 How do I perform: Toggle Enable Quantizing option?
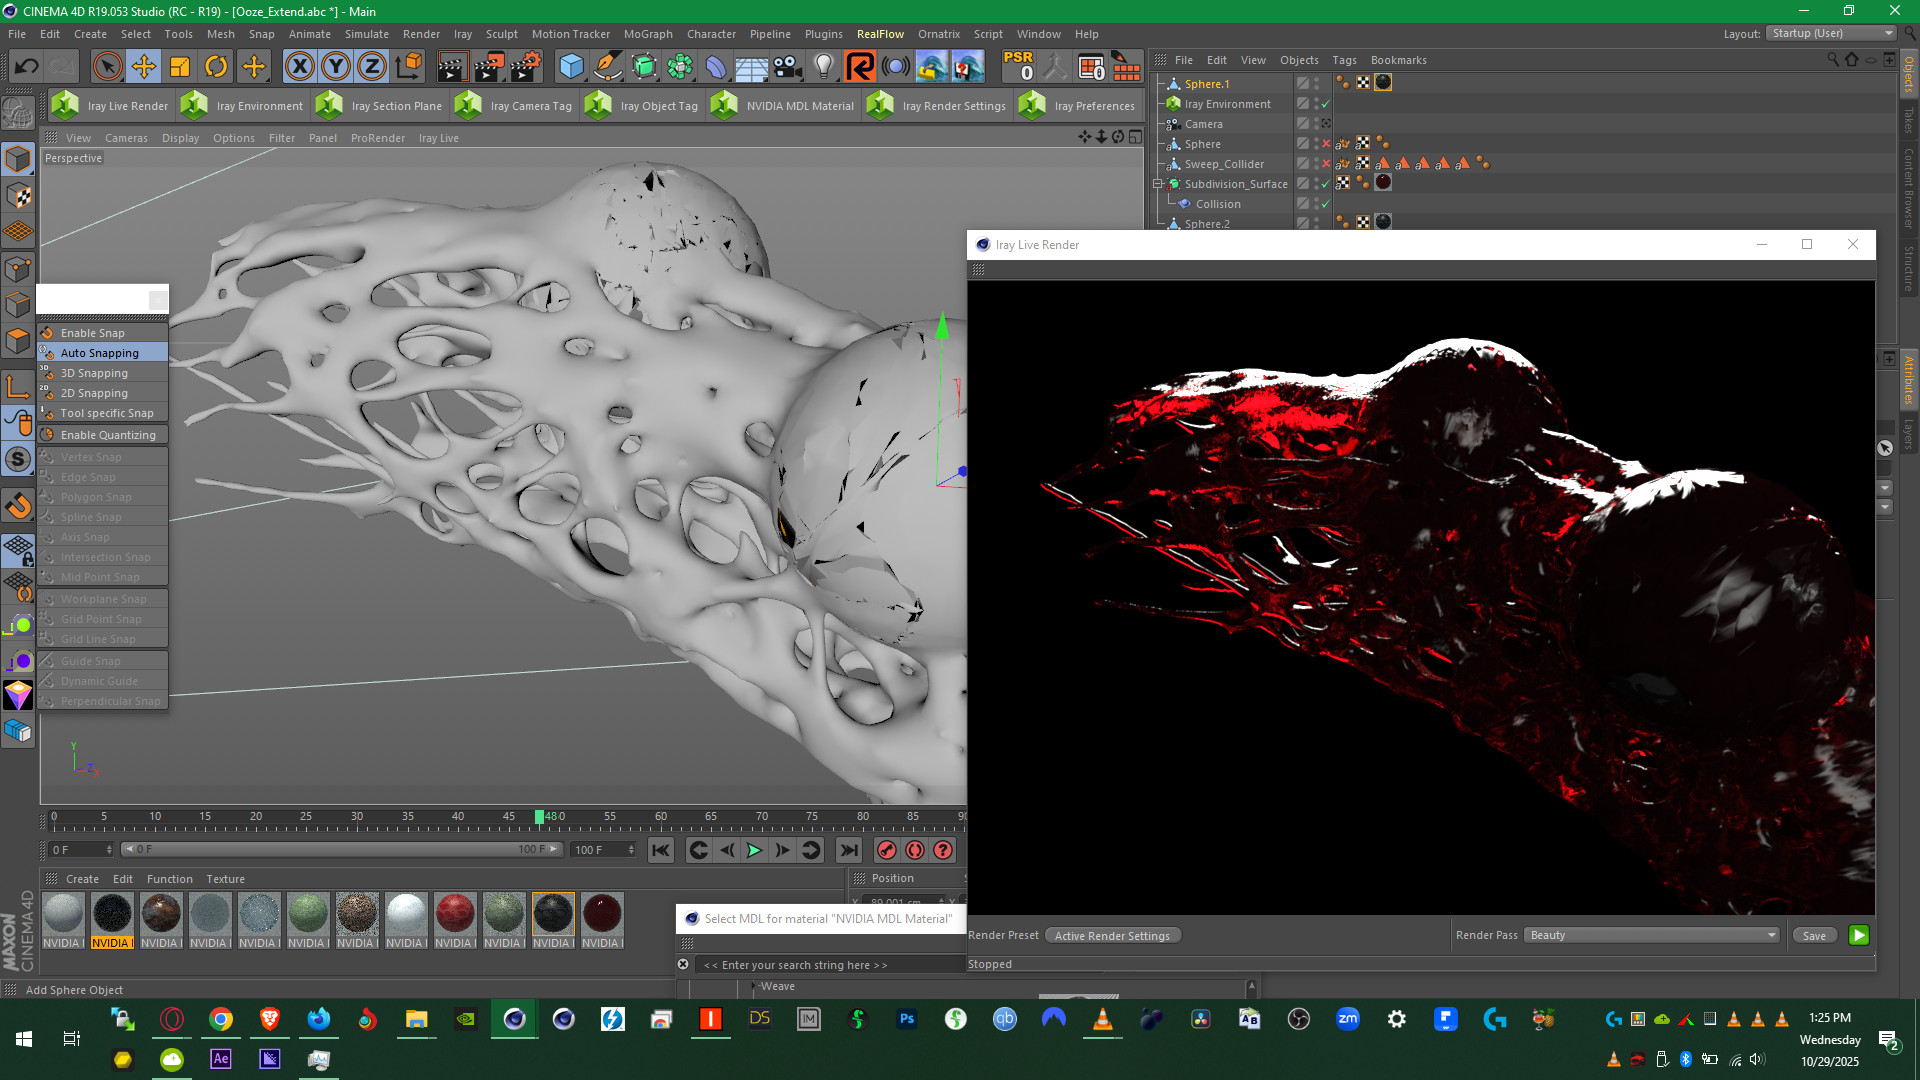(108, 435)
